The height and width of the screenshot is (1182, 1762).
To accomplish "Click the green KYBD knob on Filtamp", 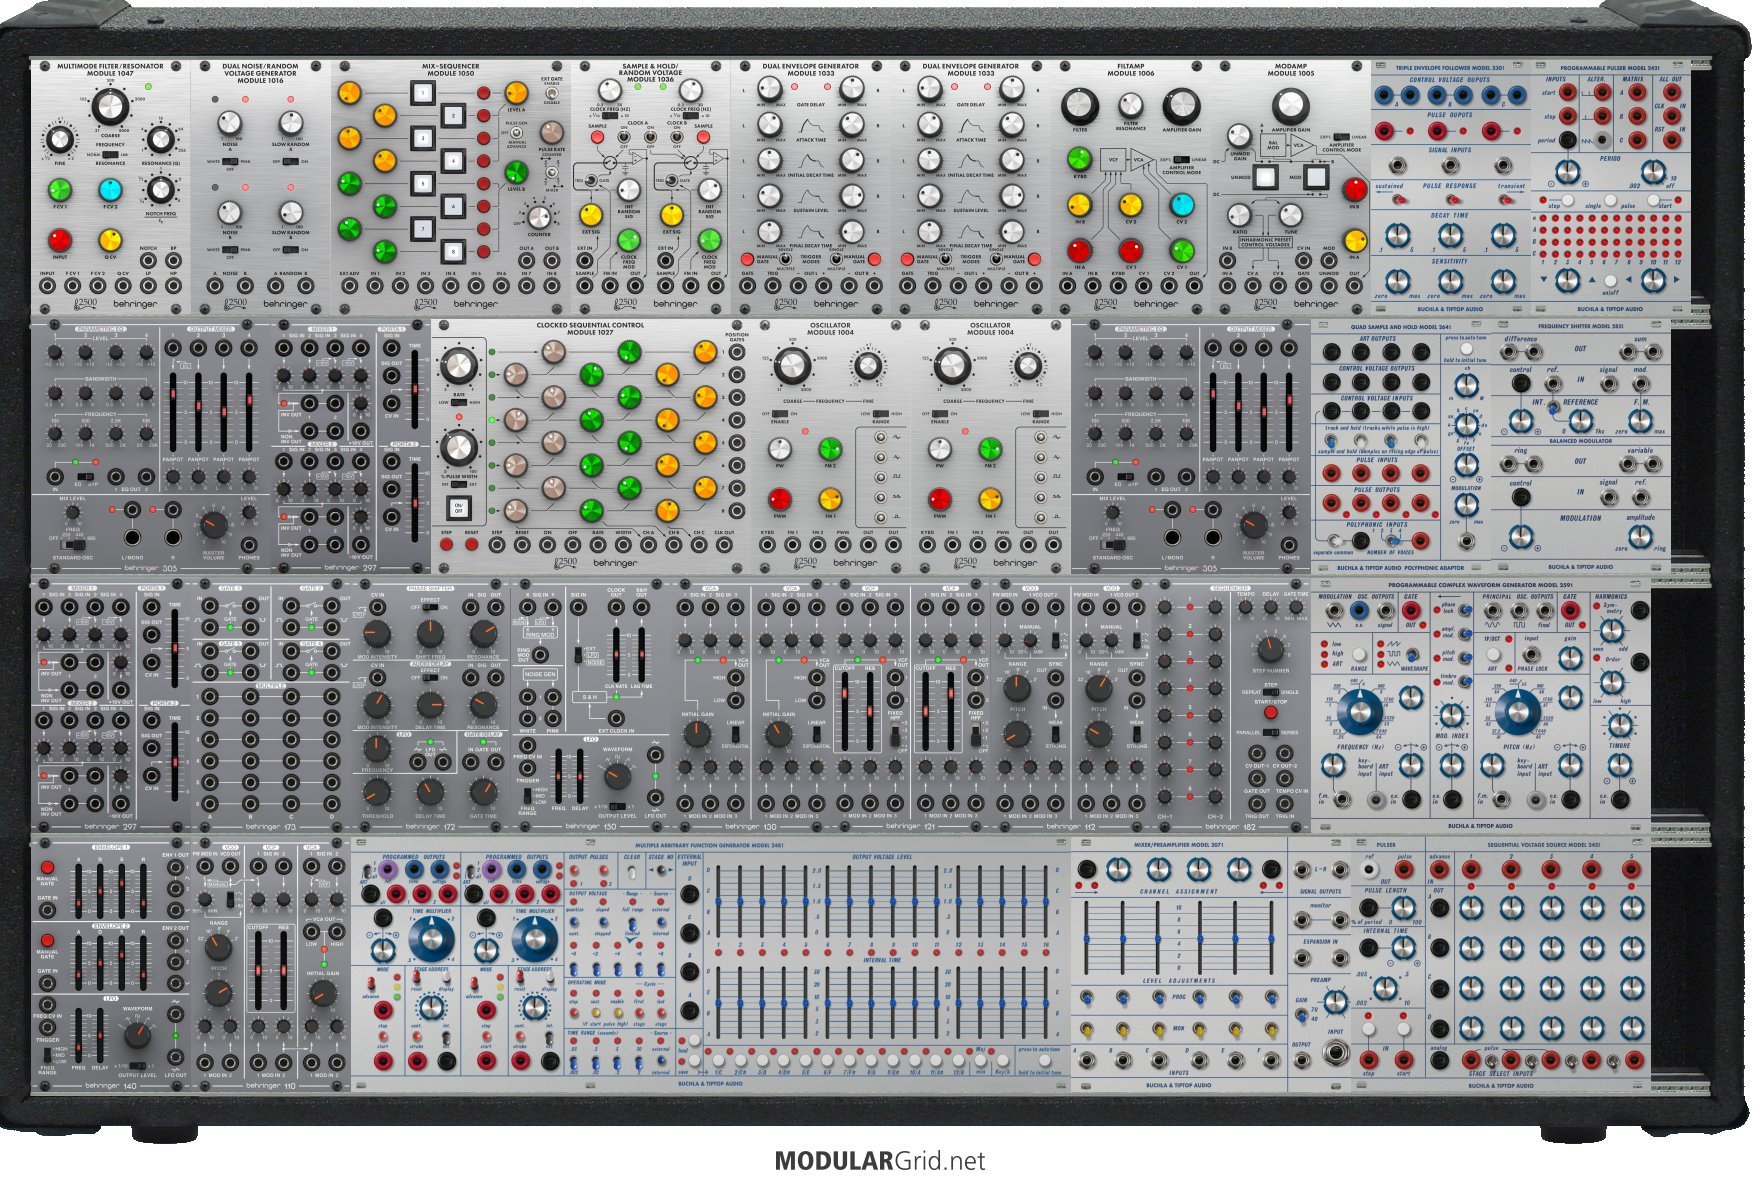I will point(1079,159).
